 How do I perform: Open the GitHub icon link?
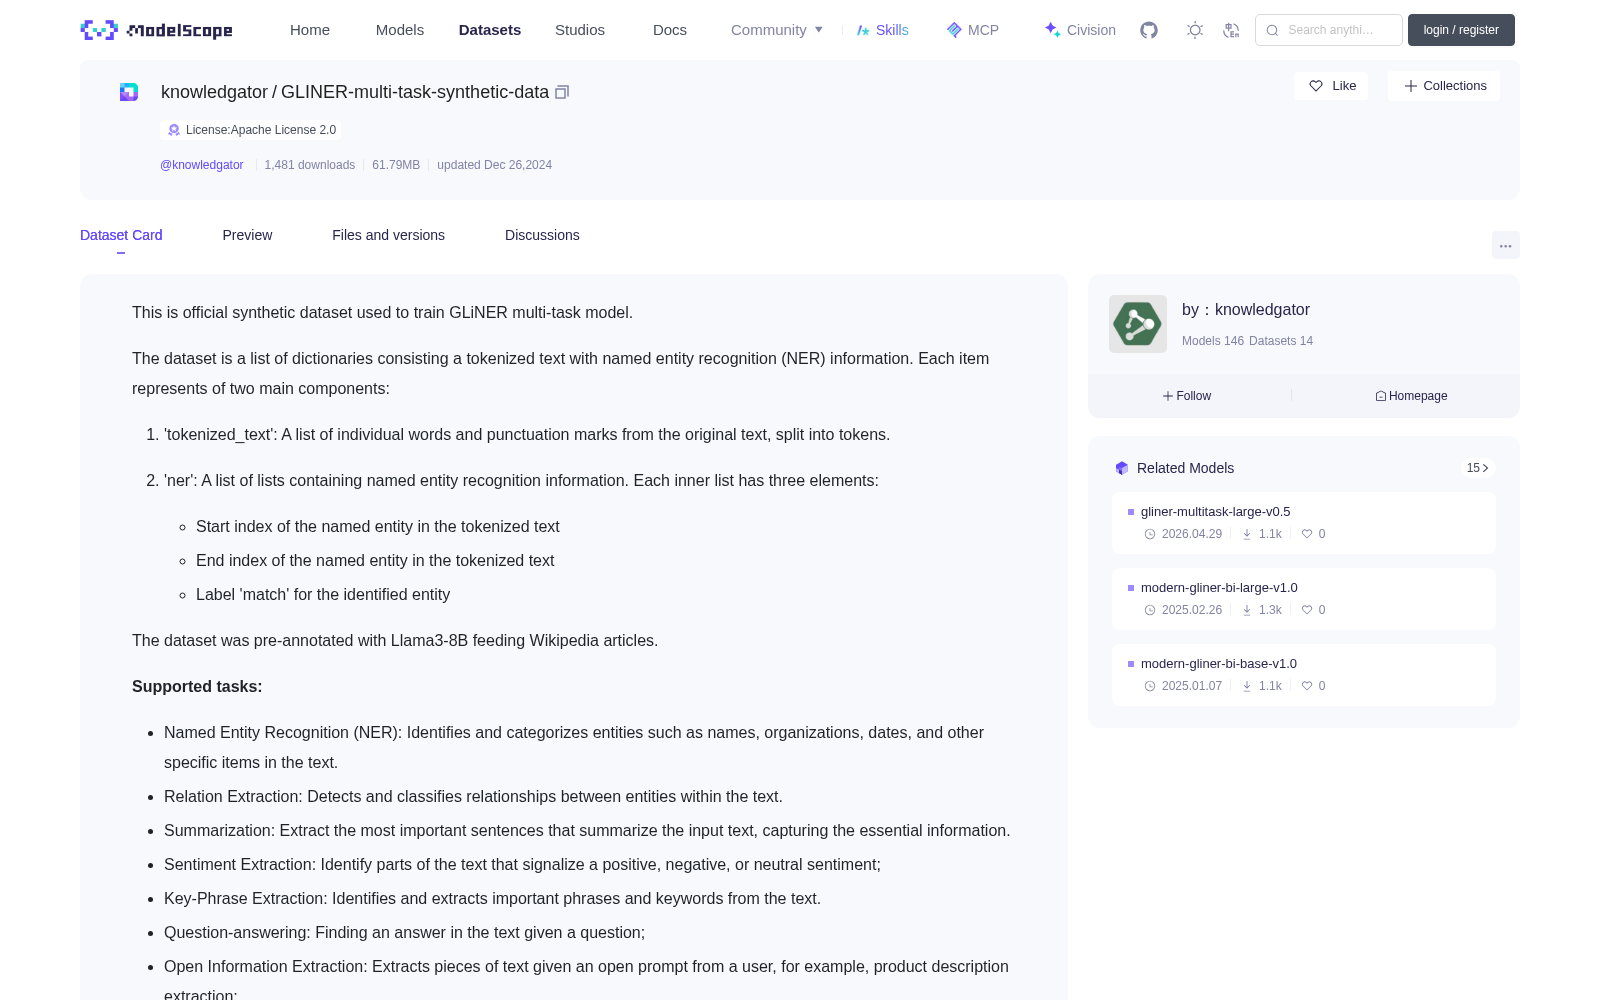coord(1149,30)
